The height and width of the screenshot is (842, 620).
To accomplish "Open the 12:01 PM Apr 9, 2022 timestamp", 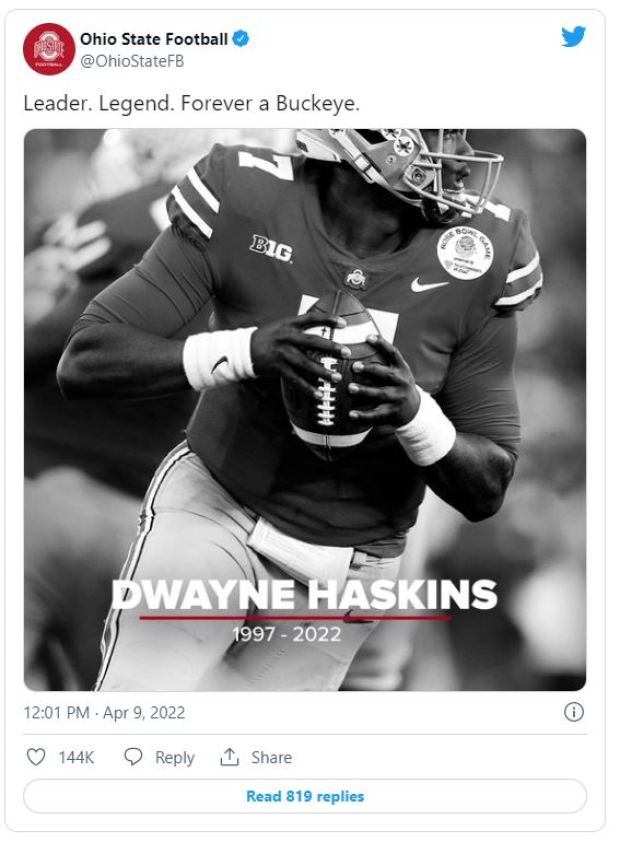I will click(x=104, y=713).
